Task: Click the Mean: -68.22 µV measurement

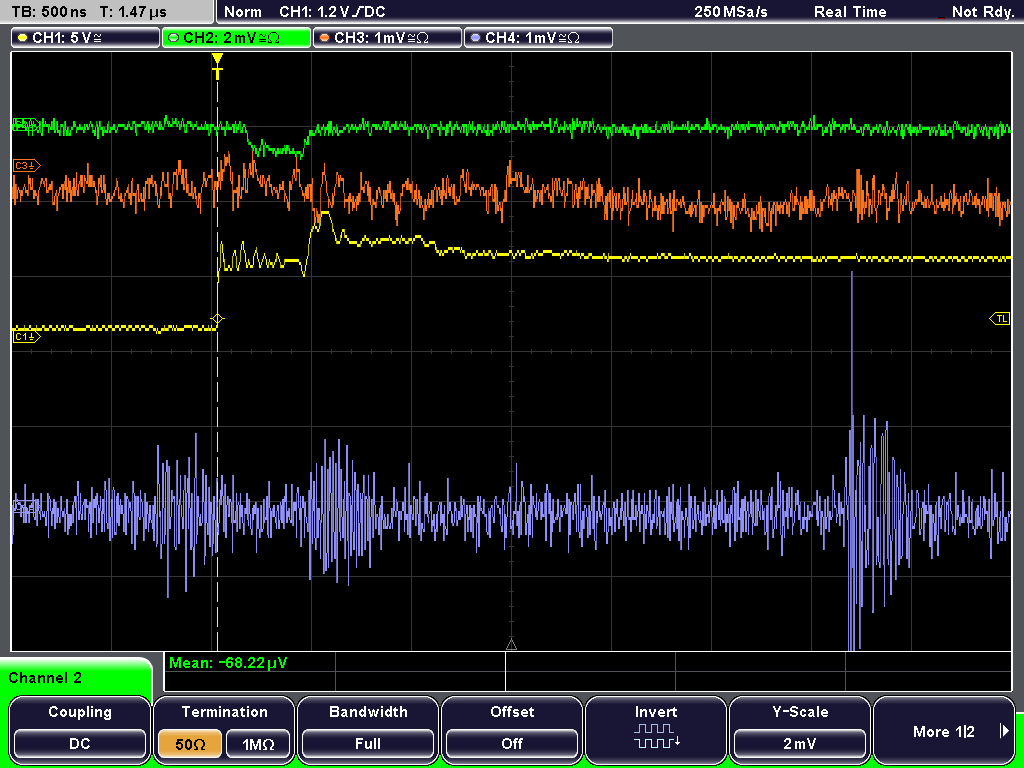Action: (228, 663)
